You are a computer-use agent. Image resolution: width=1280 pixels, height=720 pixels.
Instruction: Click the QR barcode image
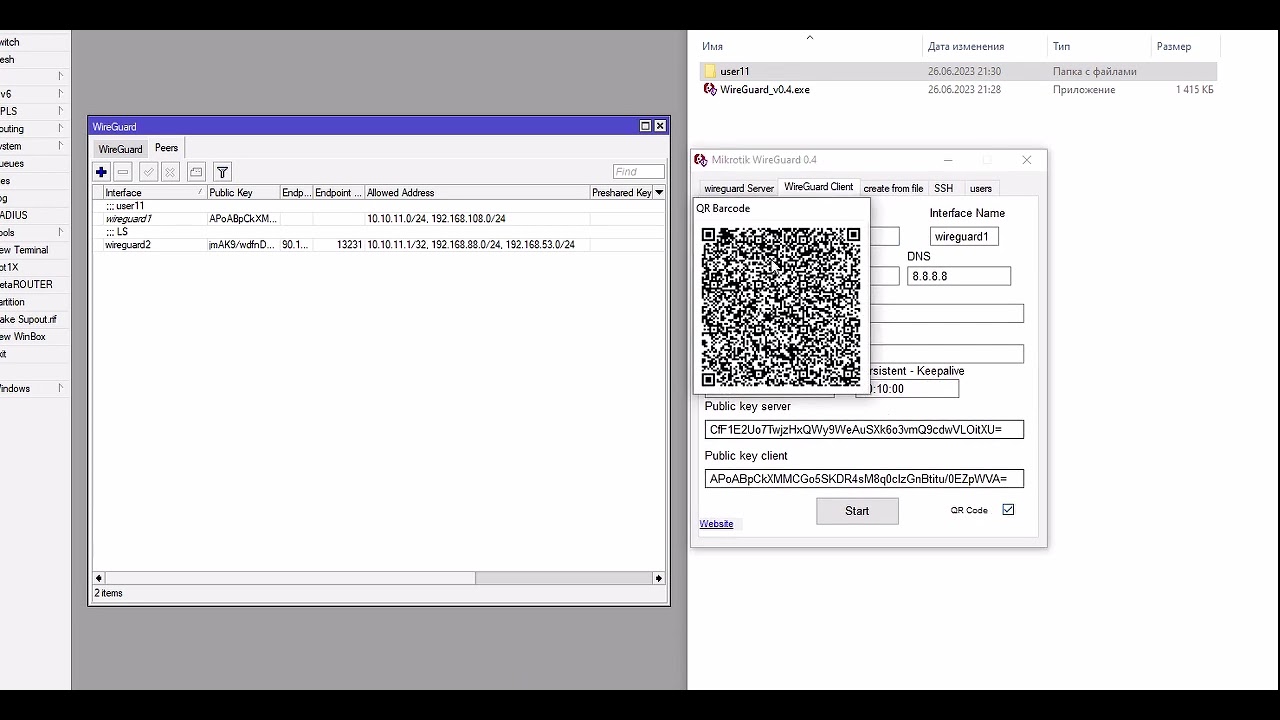781,307
